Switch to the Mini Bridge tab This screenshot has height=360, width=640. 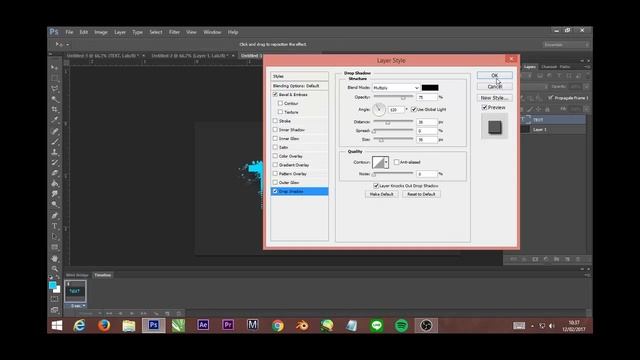click(x=77, y=275)
